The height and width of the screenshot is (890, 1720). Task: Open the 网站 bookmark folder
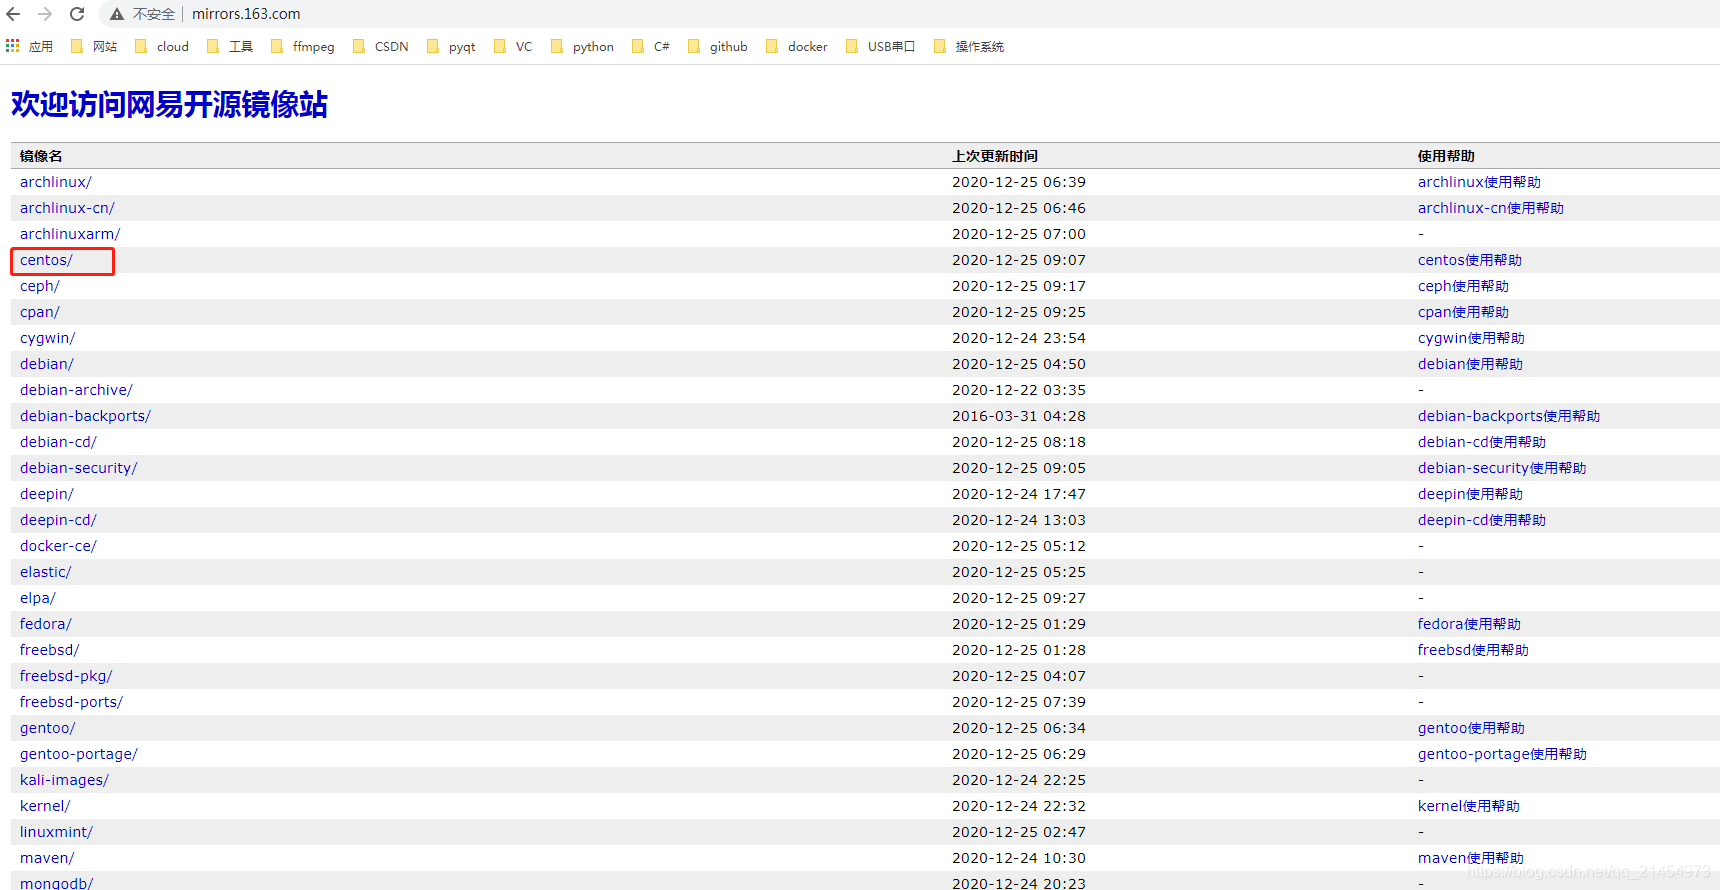click(94, 46)
